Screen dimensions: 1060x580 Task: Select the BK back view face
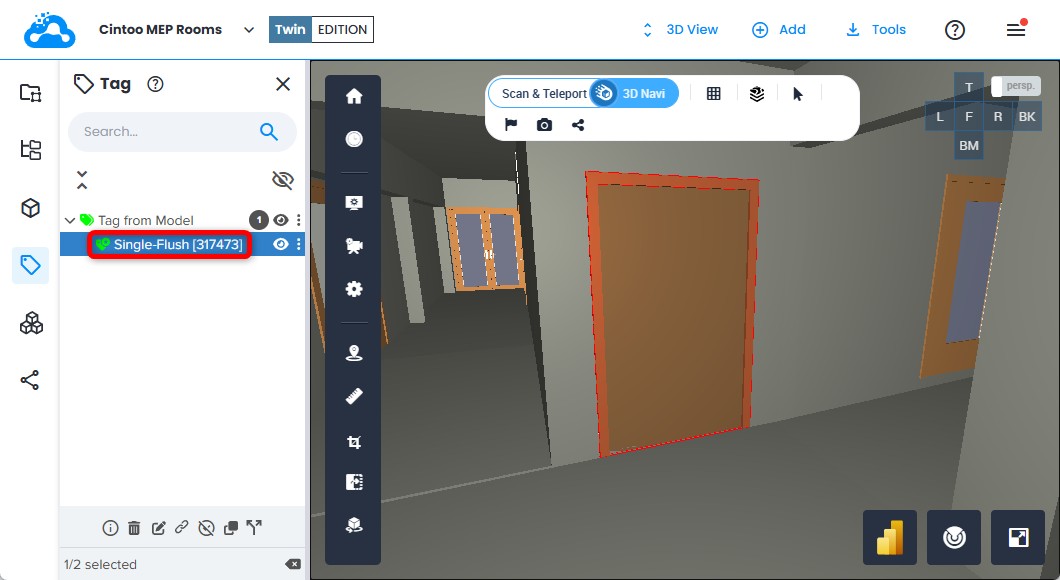(1027, 116)
